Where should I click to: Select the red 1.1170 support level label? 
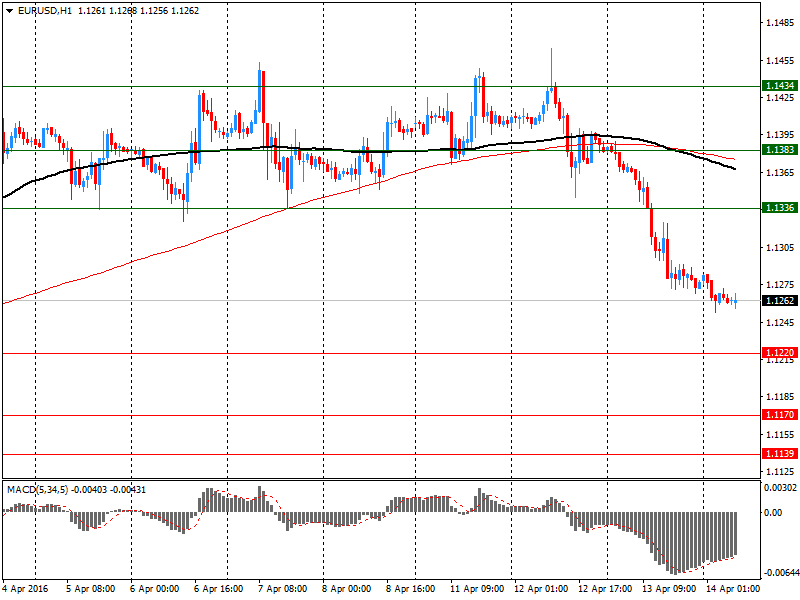tap(780, 415)
